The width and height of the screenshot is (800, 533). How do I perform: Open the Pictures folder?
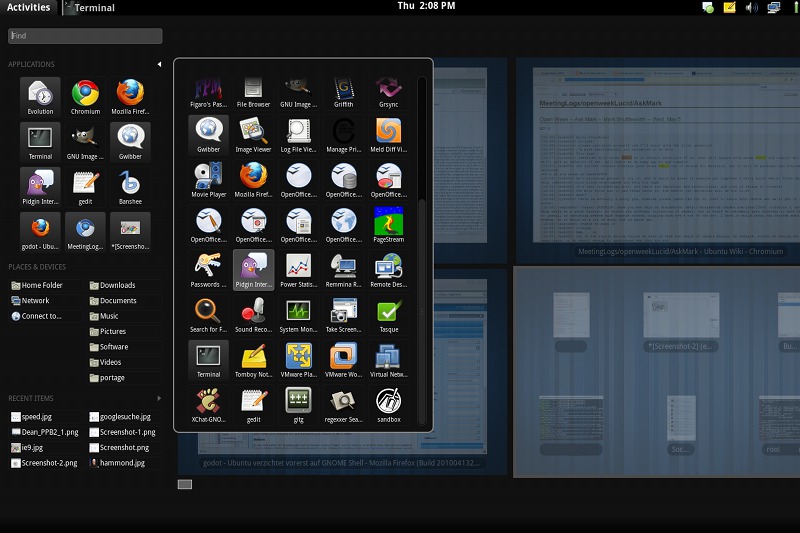pyautogui.click(x=108, y=331)
